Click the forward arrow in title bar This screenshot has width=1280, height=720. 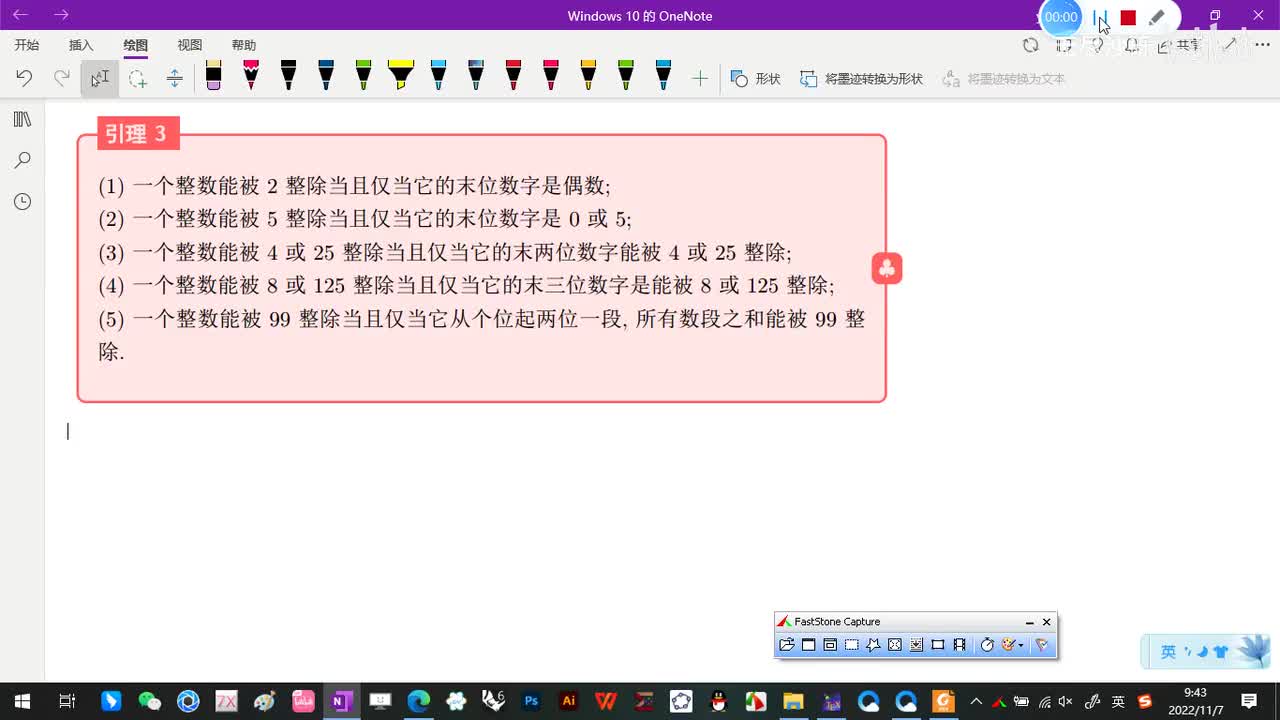pyautogui.click(x=61, y=15)
